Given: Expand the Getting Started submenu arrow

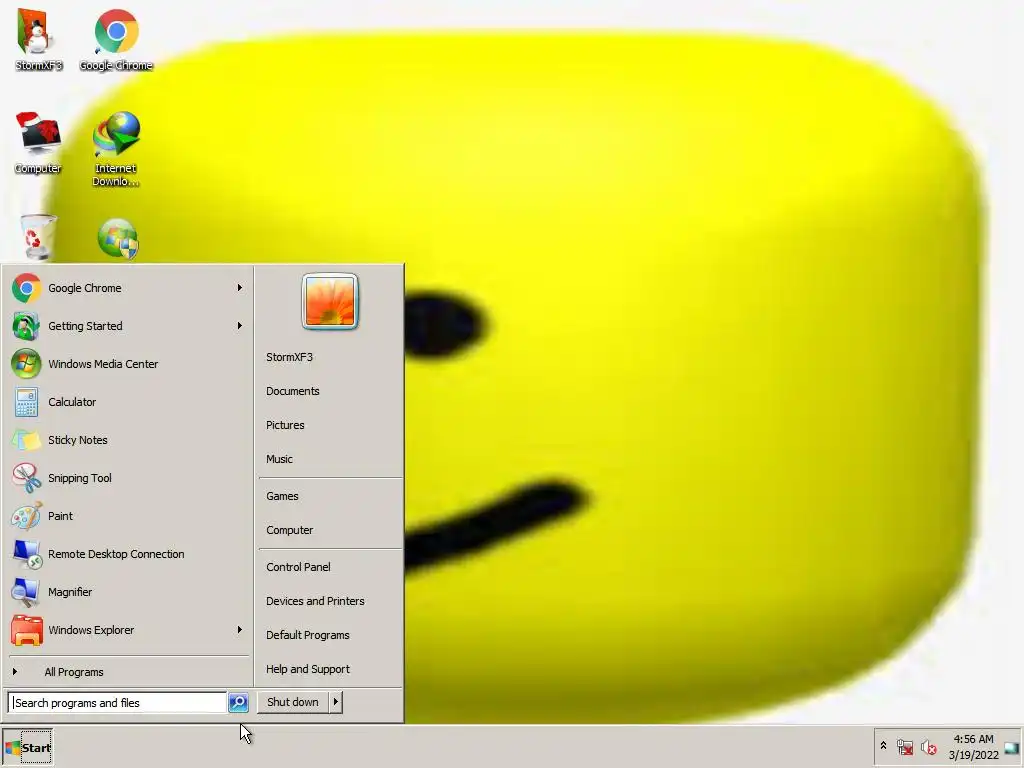Looking at the screenshot, I should 240,325.
